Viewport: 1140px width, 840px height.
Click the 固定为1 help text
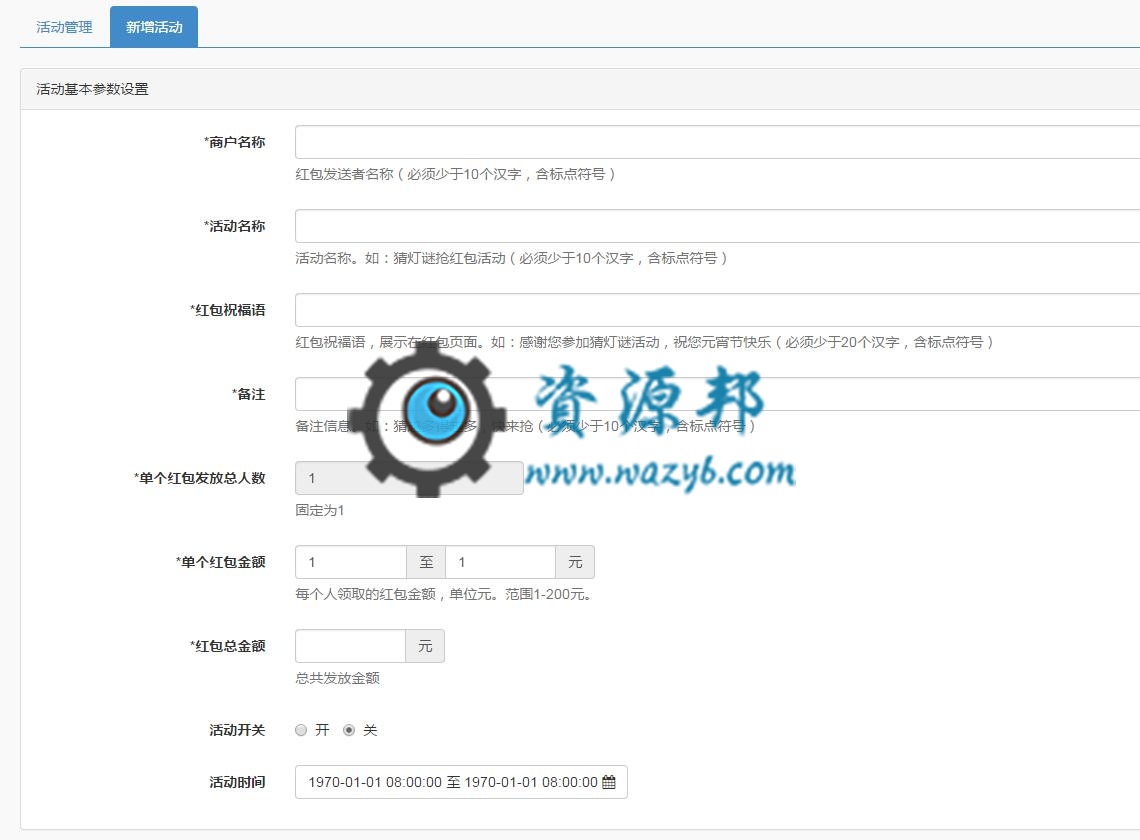pyautogui.click(x=320, y=510)
